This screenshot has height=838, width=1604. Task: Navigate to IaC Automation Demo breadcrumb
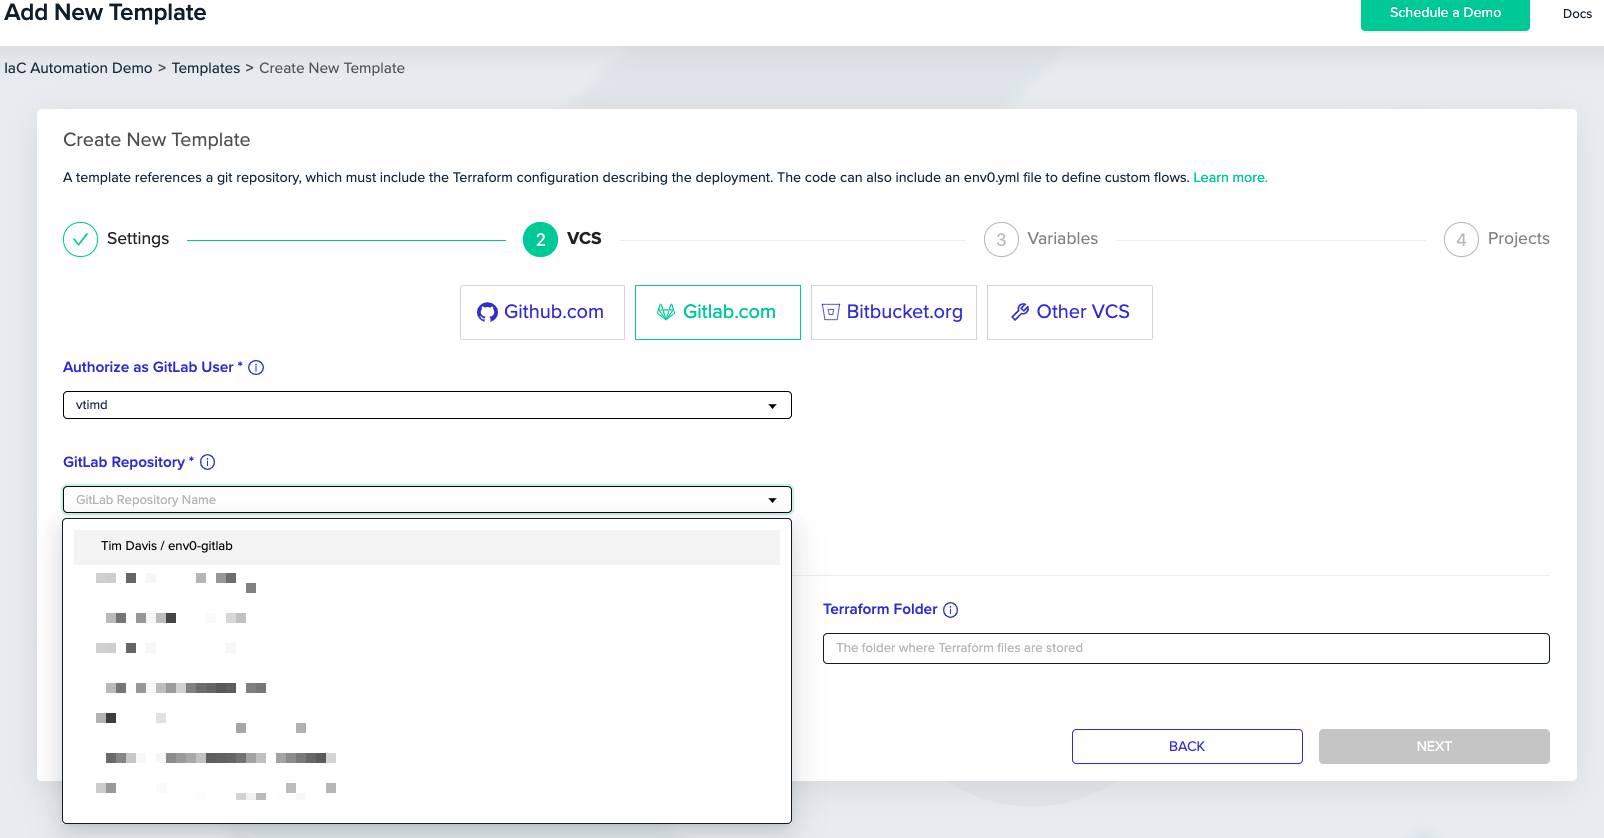(x=78, y=68)
